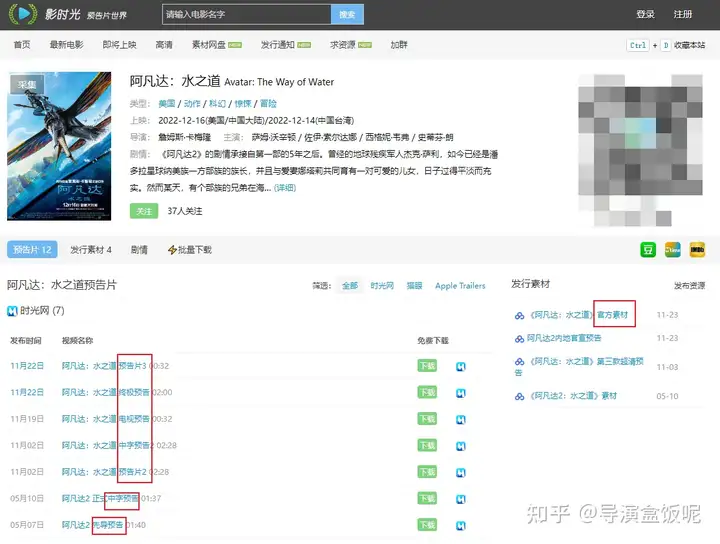Open 阿凡达2 先导预告 video link
Image resolution: width=720 pixels, height=544 pixels.
[93, 525]
